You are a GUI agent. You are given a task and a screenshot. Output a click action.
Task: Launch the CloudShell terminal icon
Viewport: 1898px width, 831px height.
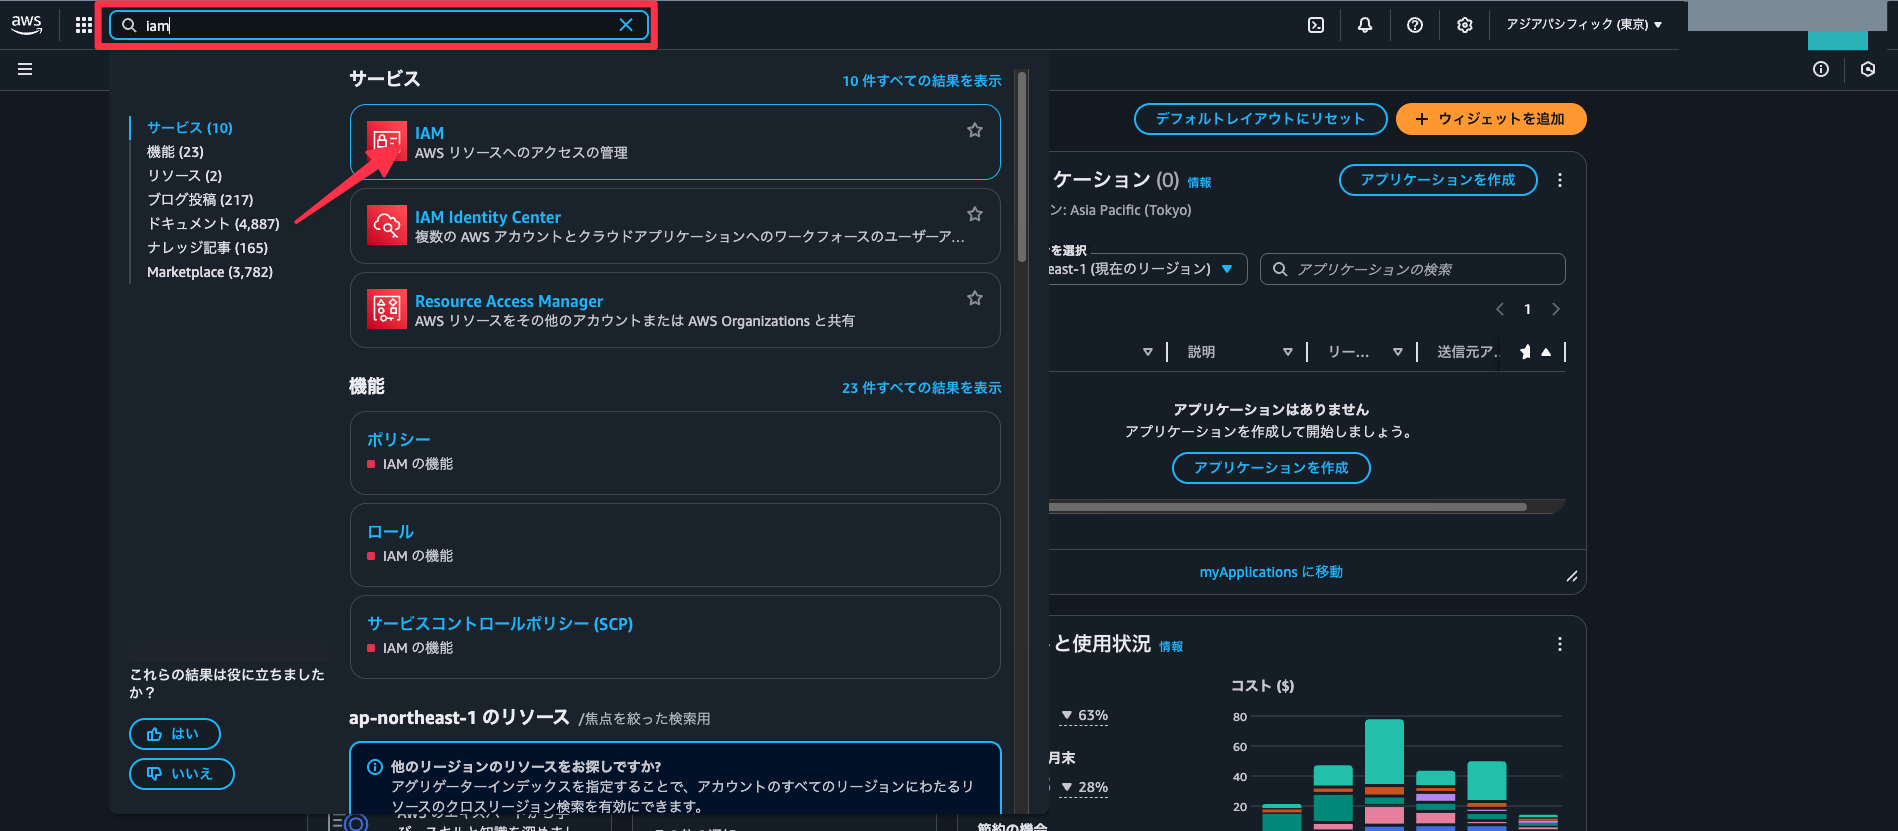click(1316, 25)
